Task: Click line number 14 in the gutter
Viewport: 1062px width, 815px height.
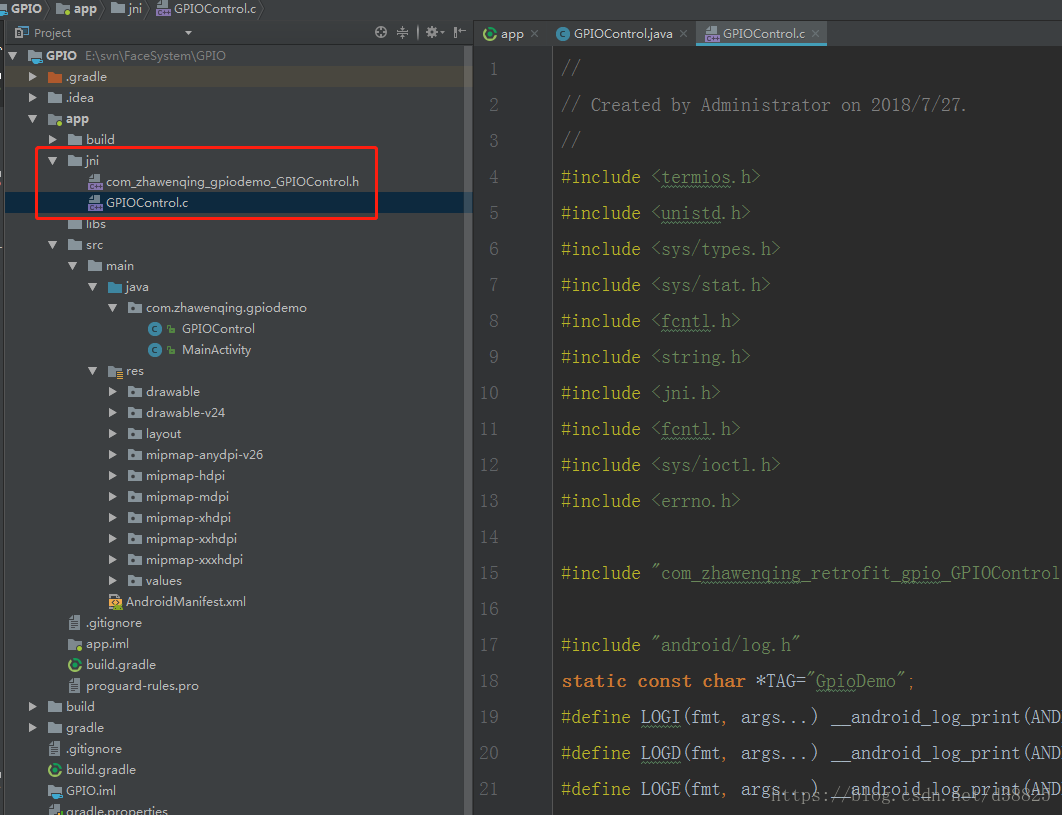Action: (x=489, y=537)
